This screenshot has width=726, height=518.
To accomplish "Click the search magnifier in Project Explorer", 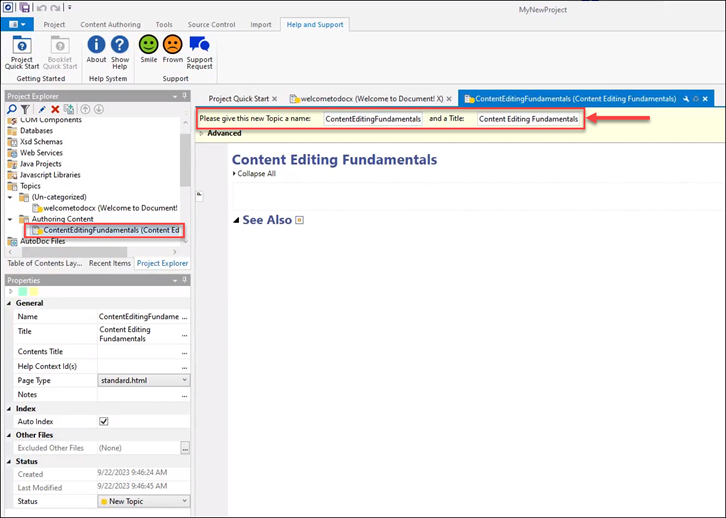I will (x=12, y=109).
